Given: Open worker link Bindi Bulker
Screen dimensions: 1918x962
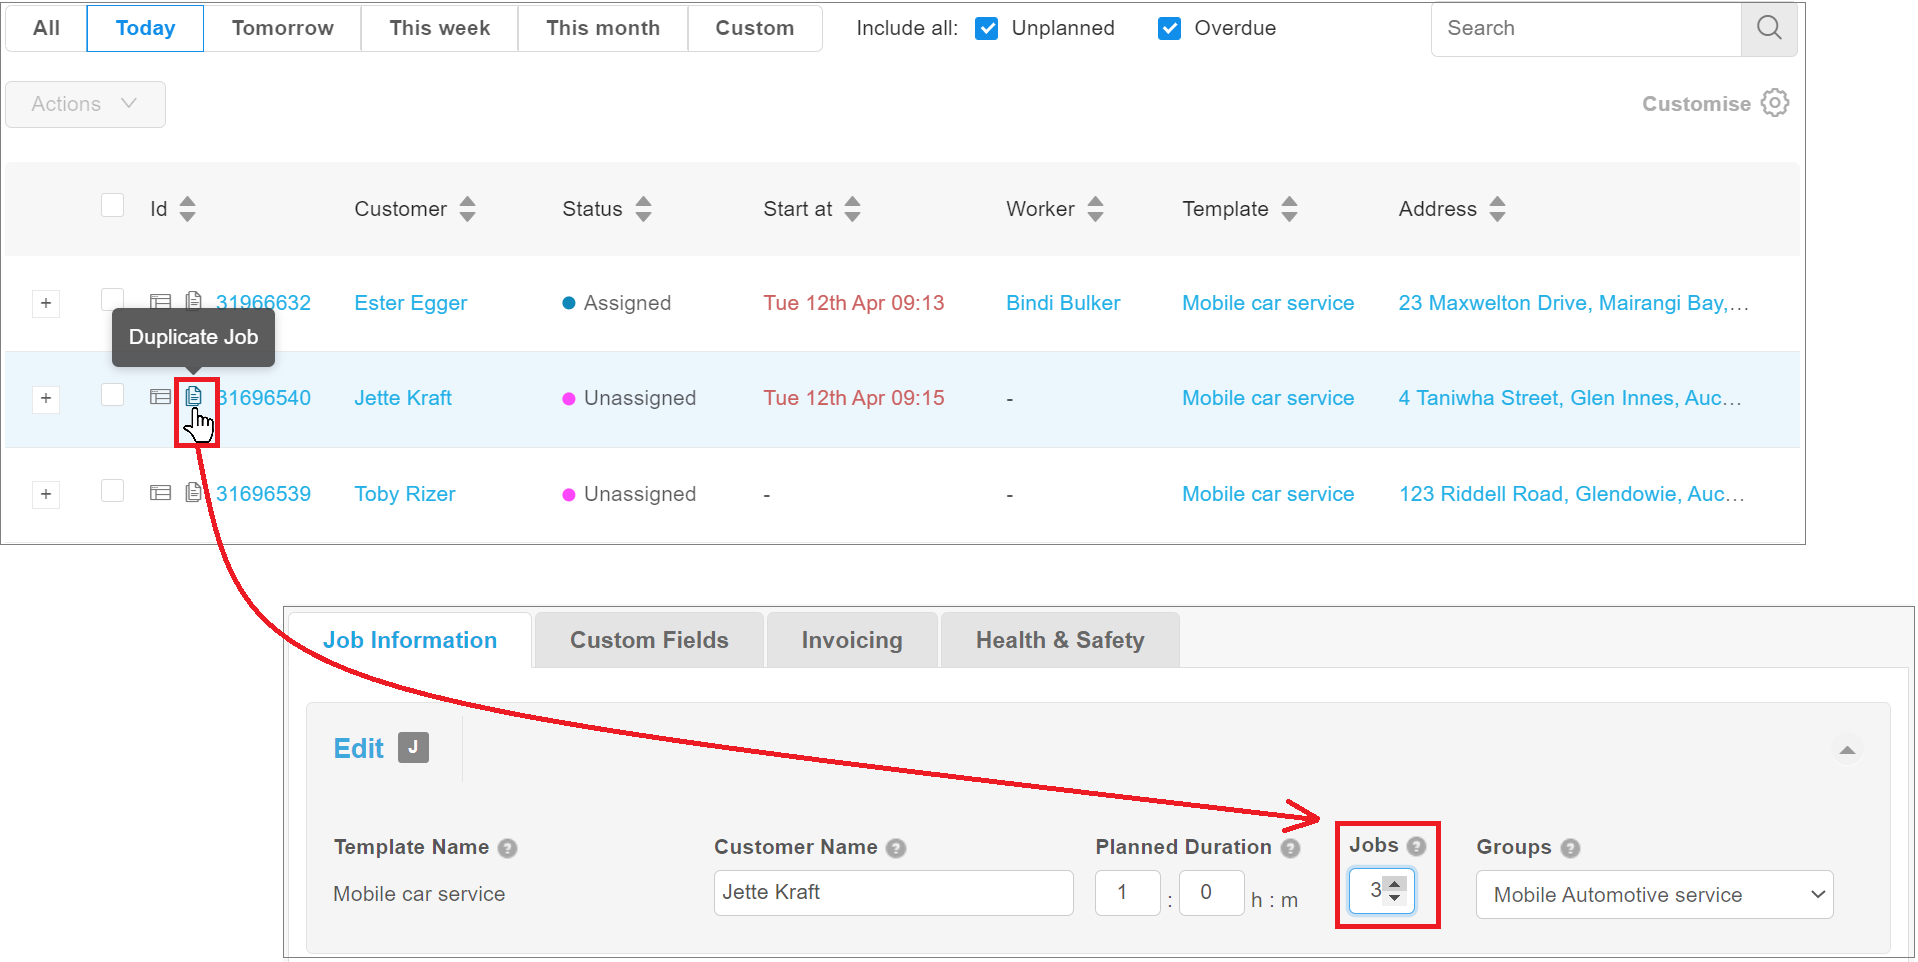Looking at the screenshot, I should click(1063, 303).
